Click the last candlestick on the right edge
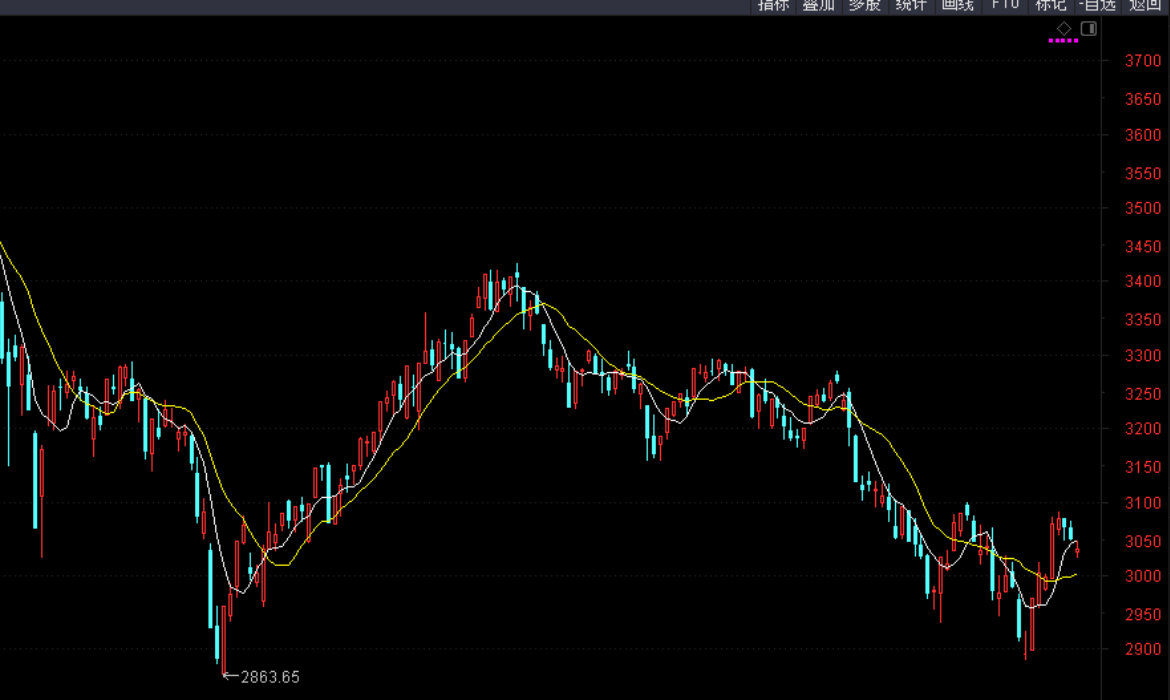 pyautogui.click(x=1077, y=549)
